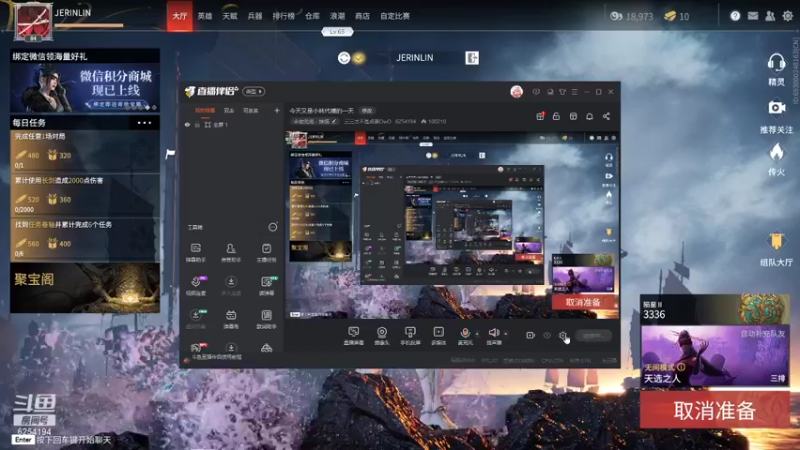Select 完成任意1场对局 daily task
Image resolution: width=800 pixels, height=450 pixels.
tap(85, 152)
